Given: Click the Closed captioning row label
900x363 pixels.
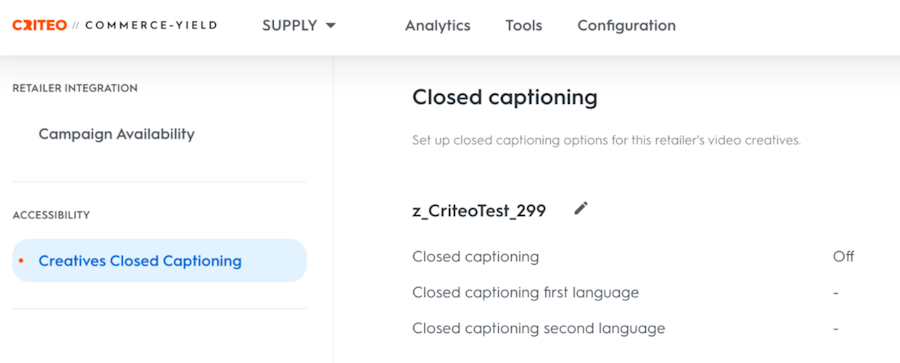Looking at the screenshot, I should click(475, 257).
